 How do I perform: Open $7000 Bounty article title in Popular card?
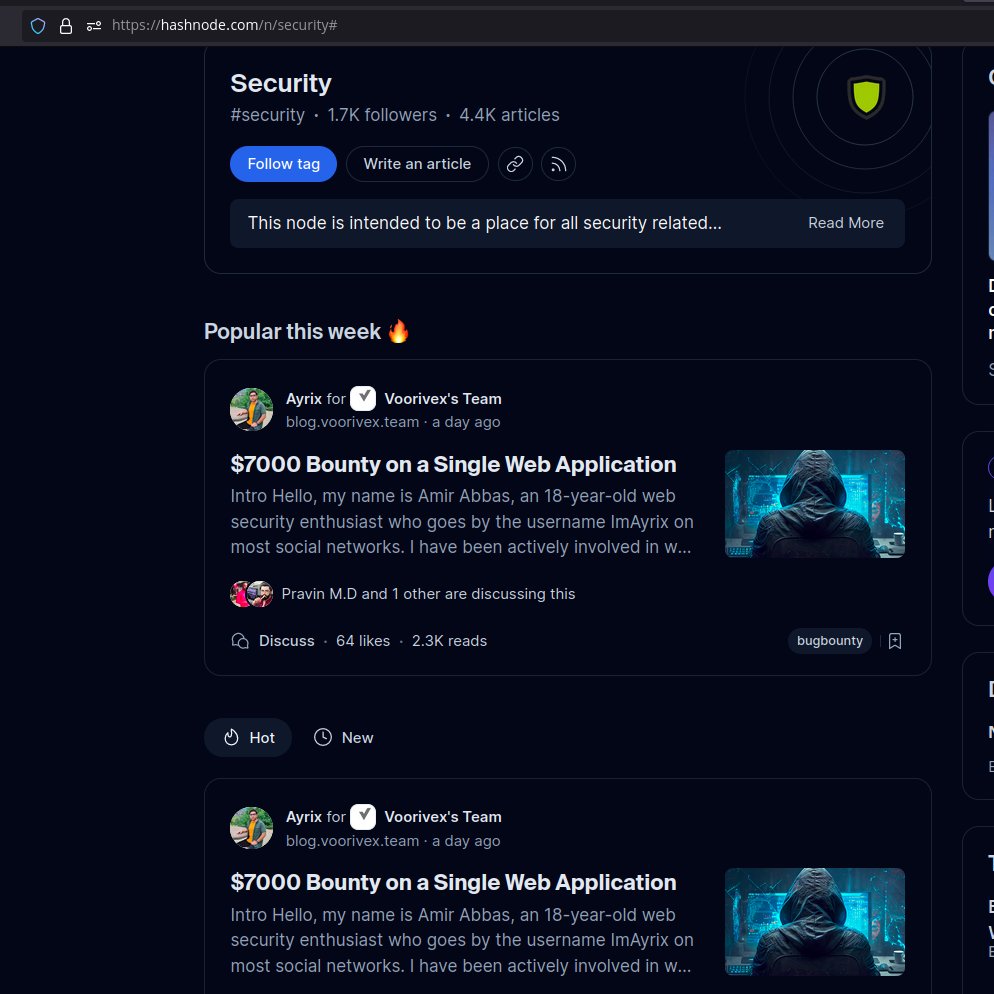(453, 464)
